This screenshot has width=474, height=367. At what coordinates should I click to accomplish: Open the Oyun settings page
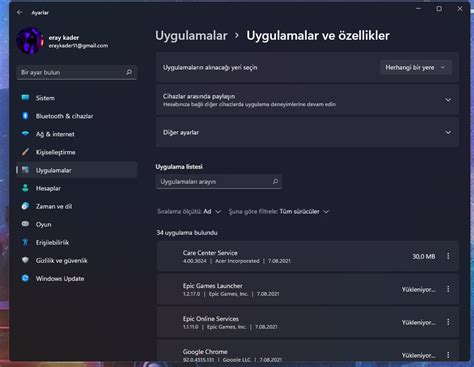77,224
